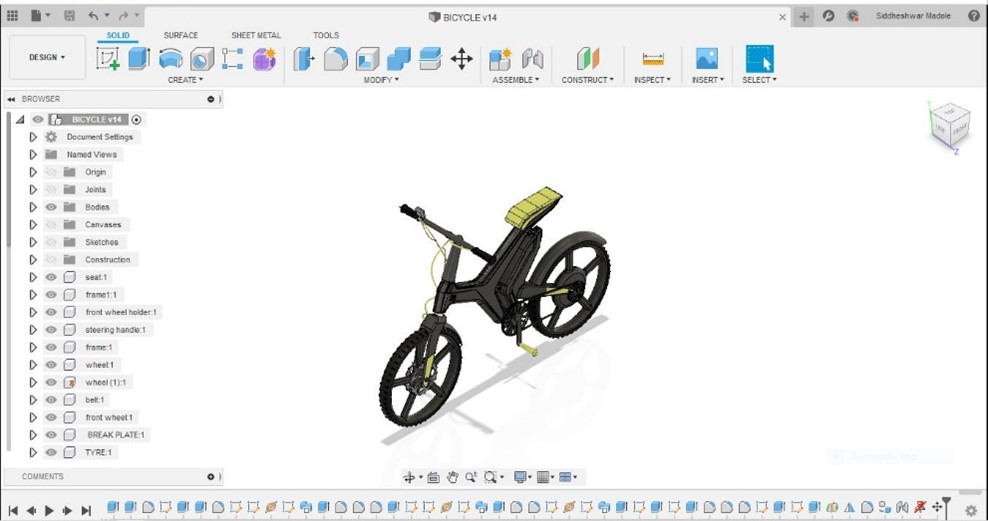Open the DESIGN workspace dropdown
The height and width of the screenshot is (521, 988).
(47, 57)
